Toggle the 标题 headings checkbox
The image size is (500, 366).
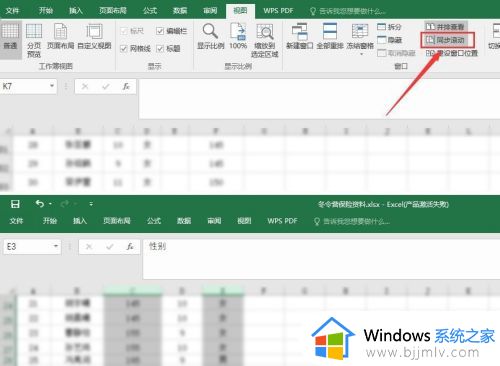[160, 49]
